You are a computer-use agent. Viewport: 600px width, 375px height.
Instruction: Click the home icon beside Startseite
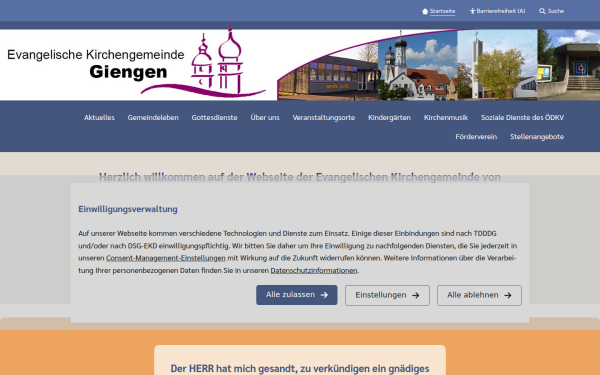(425, 11)
